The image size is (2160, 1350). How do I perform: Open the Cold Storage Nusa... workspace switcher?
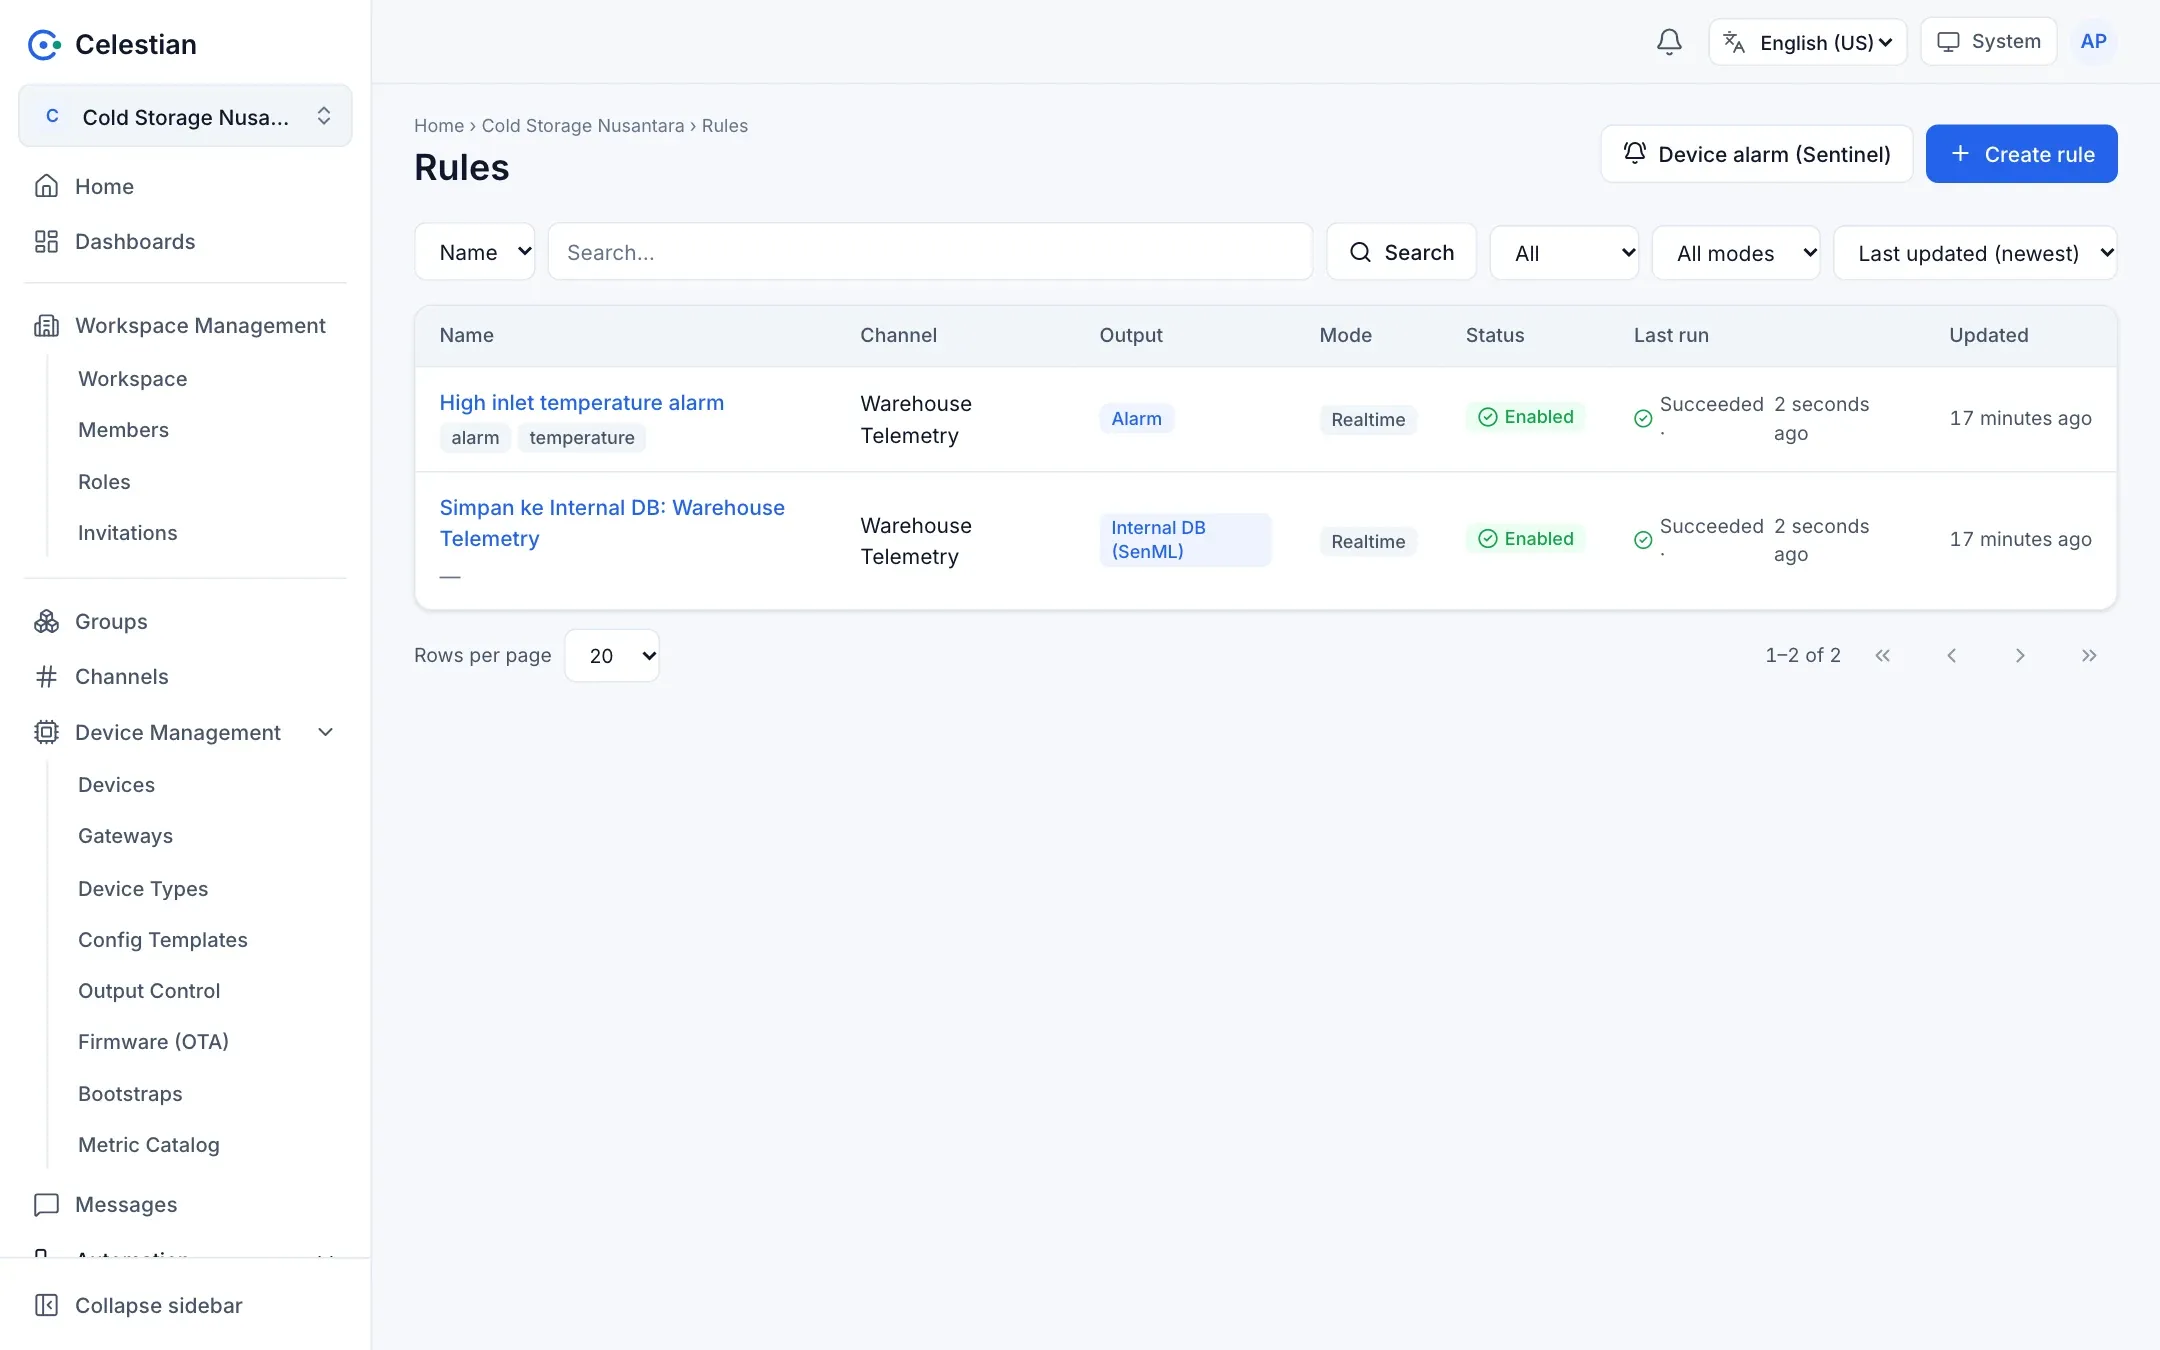pos(185,116)
